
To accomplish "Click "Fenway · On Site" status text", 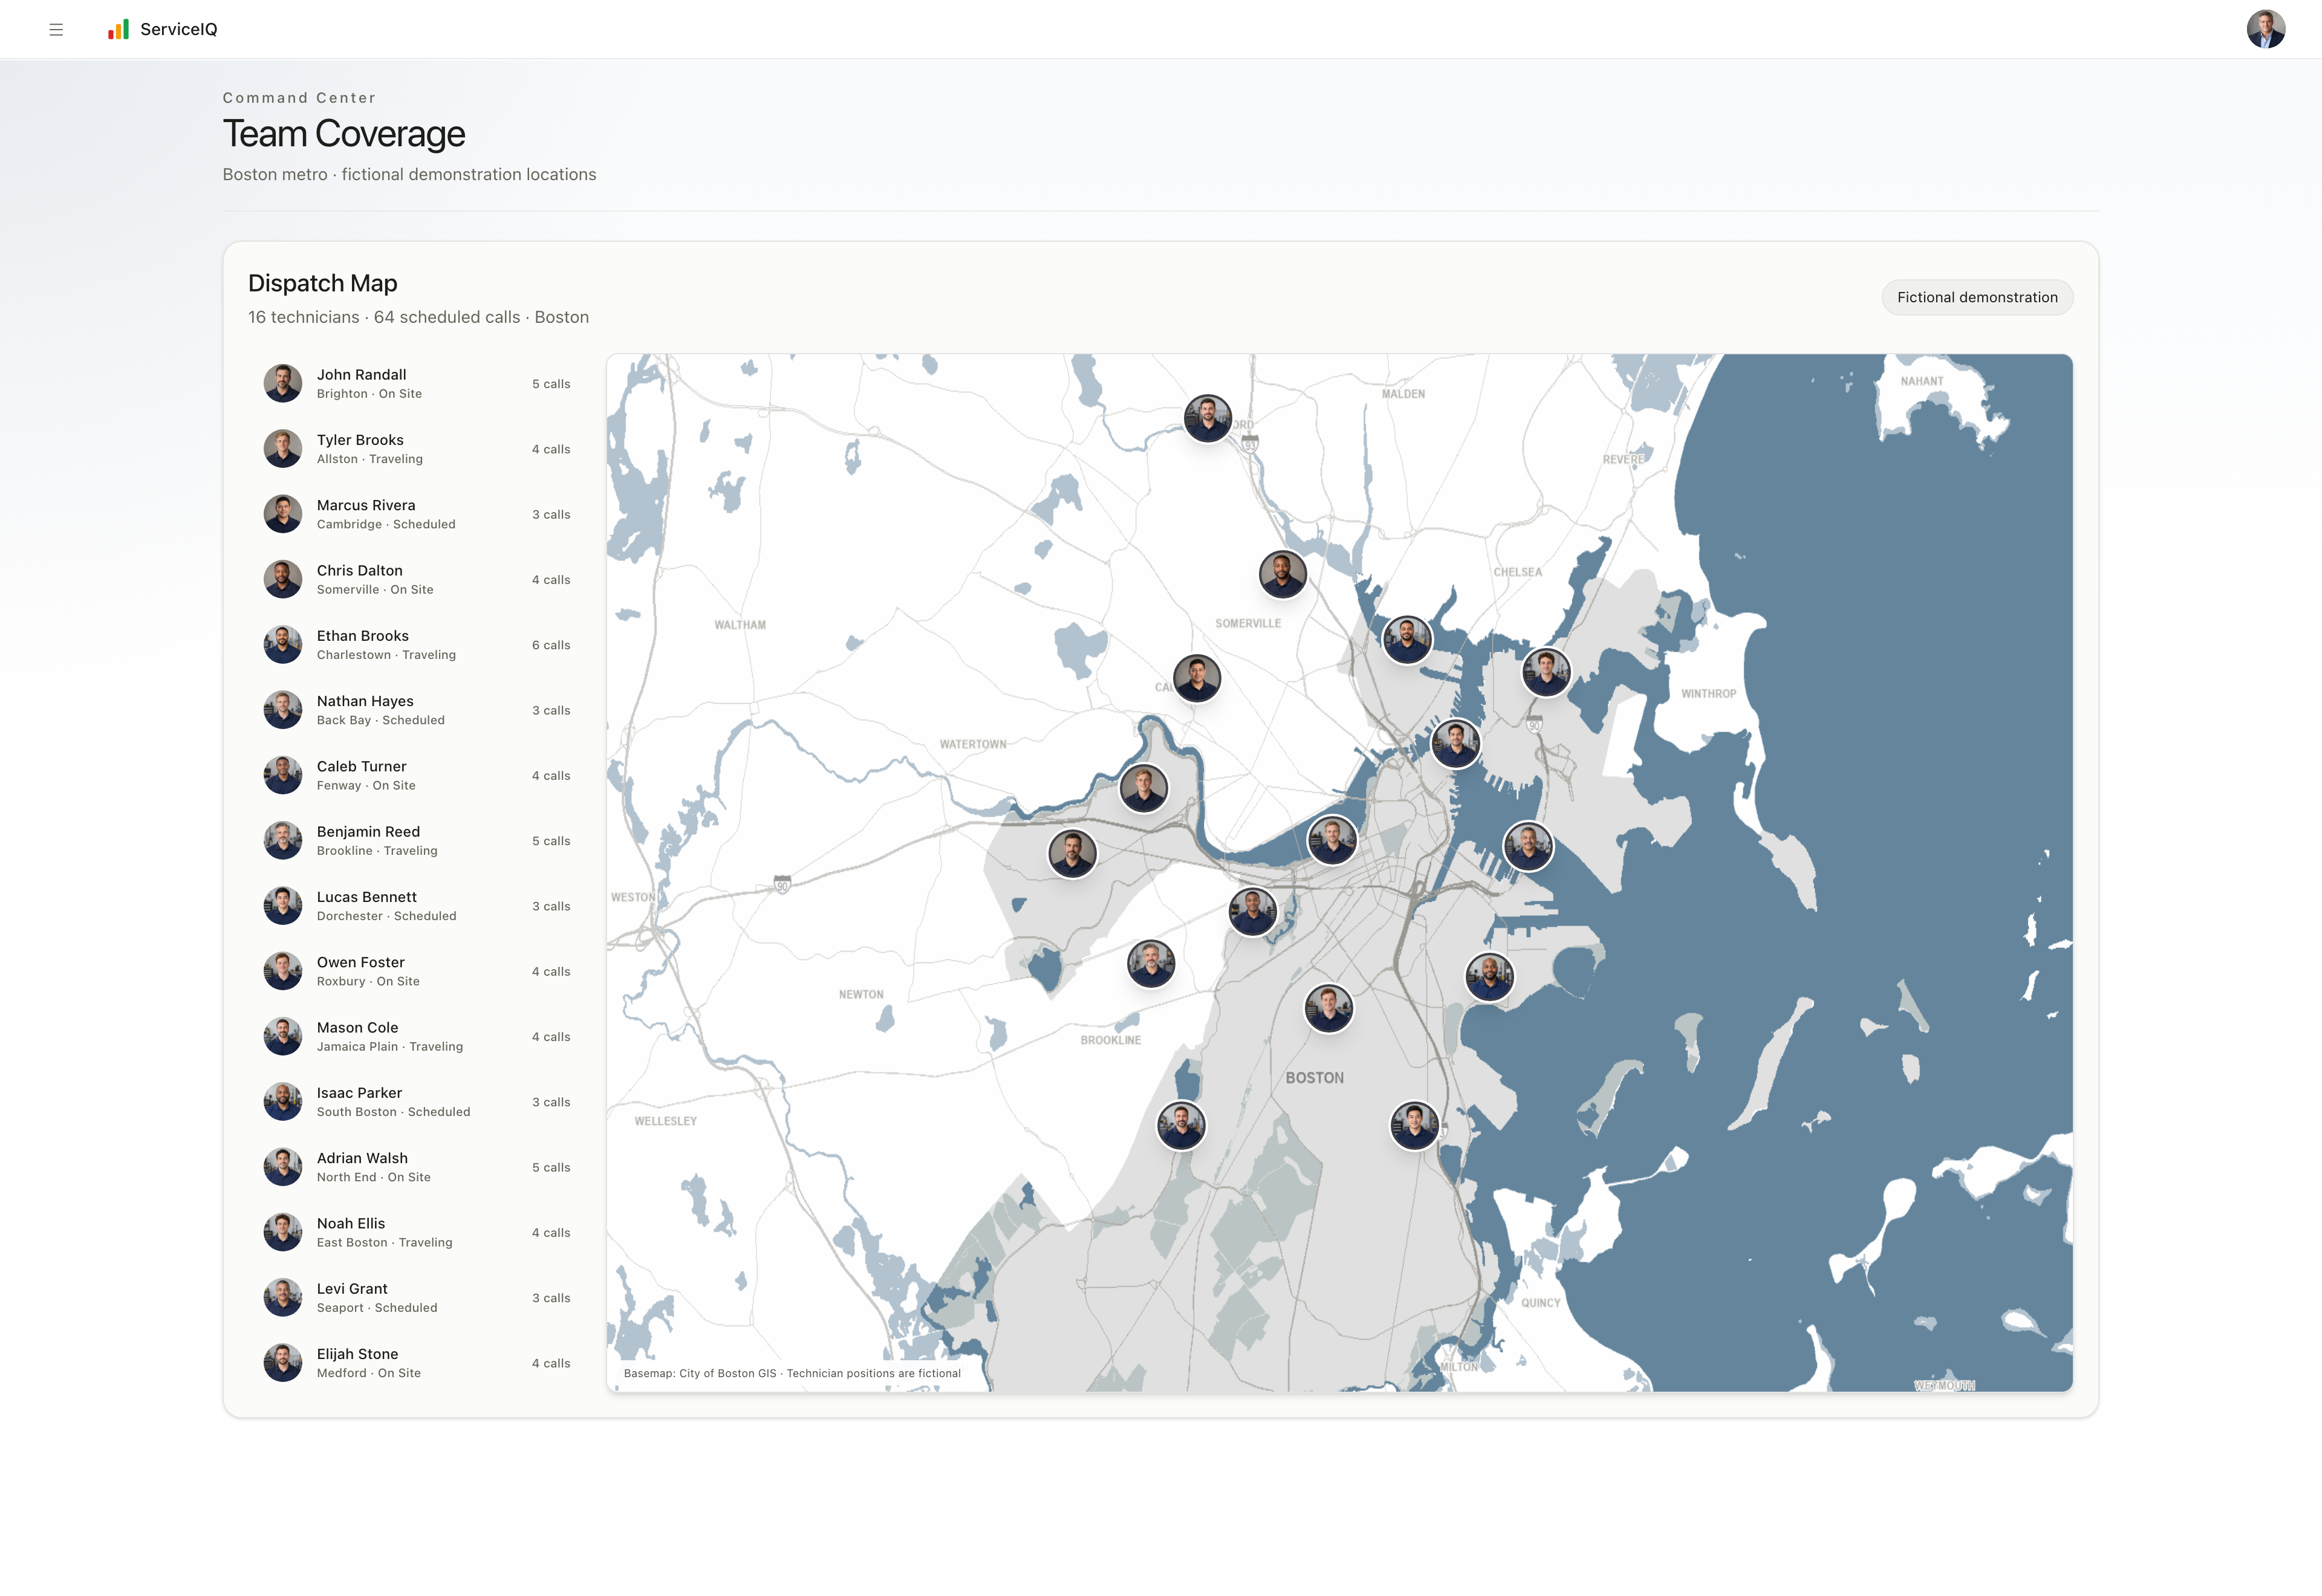I will pos(366,785).
